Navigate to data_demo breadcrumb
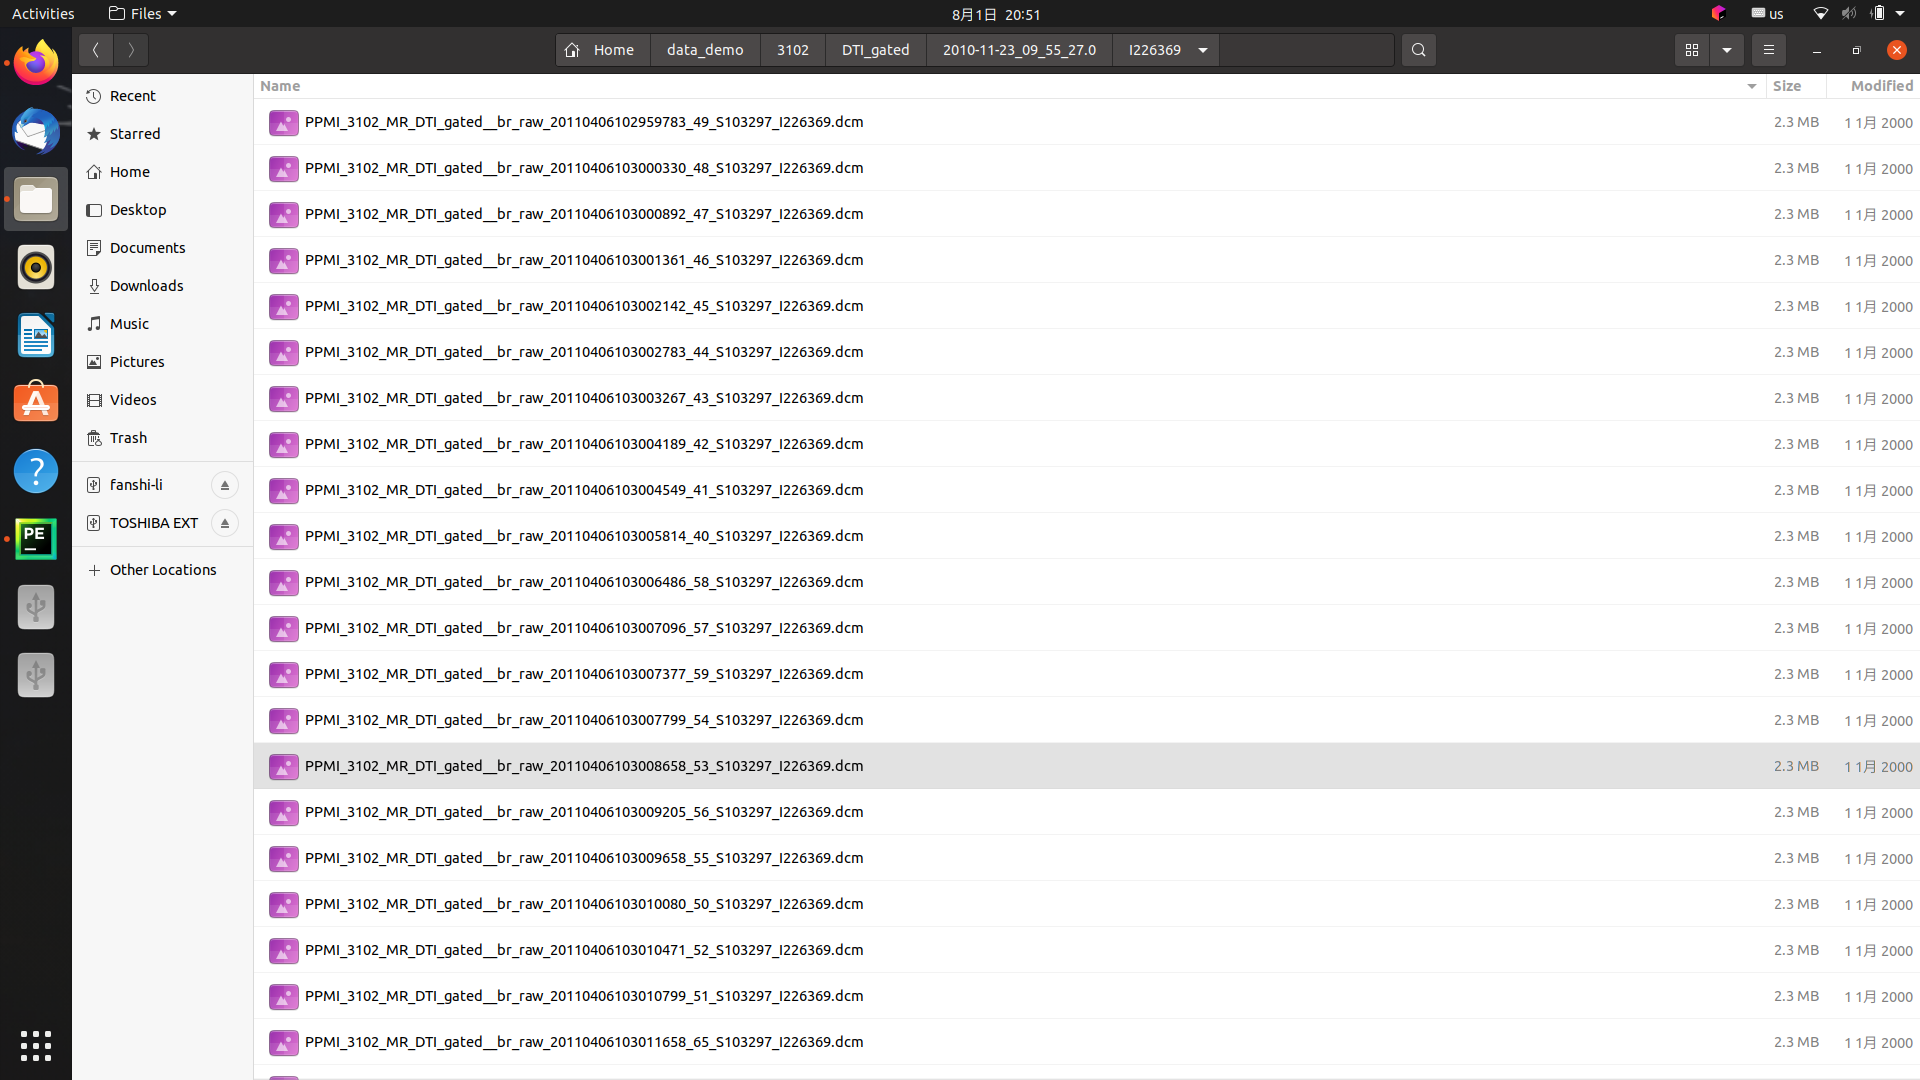 705,50
